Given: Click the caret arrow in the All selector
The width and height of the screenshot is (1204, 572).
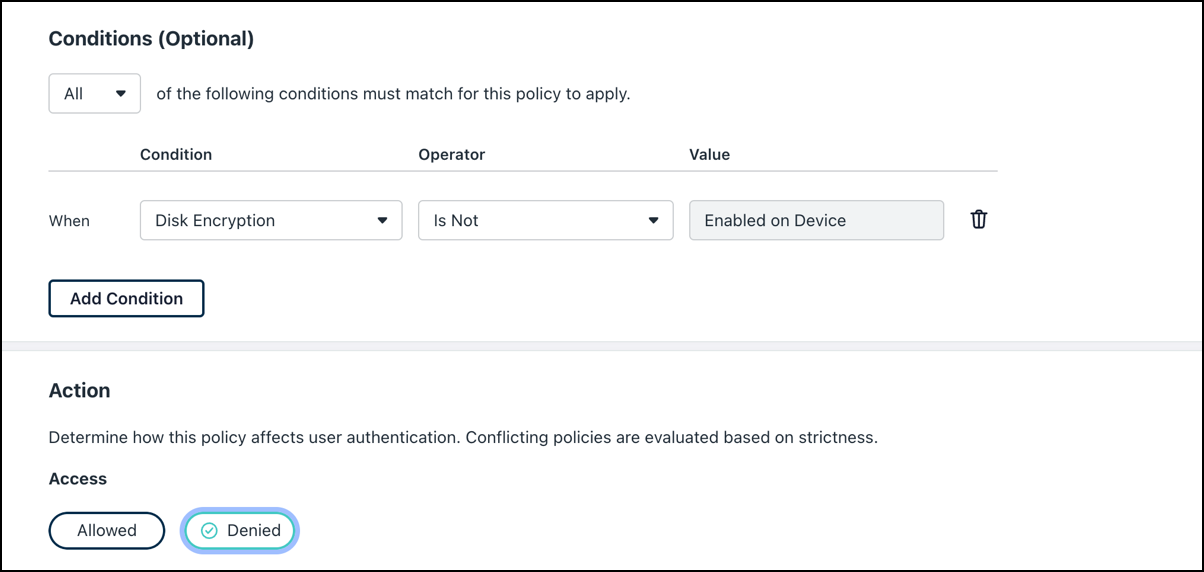Looking at the screenshot, I should pyautogui.click(x=121, y=94).
